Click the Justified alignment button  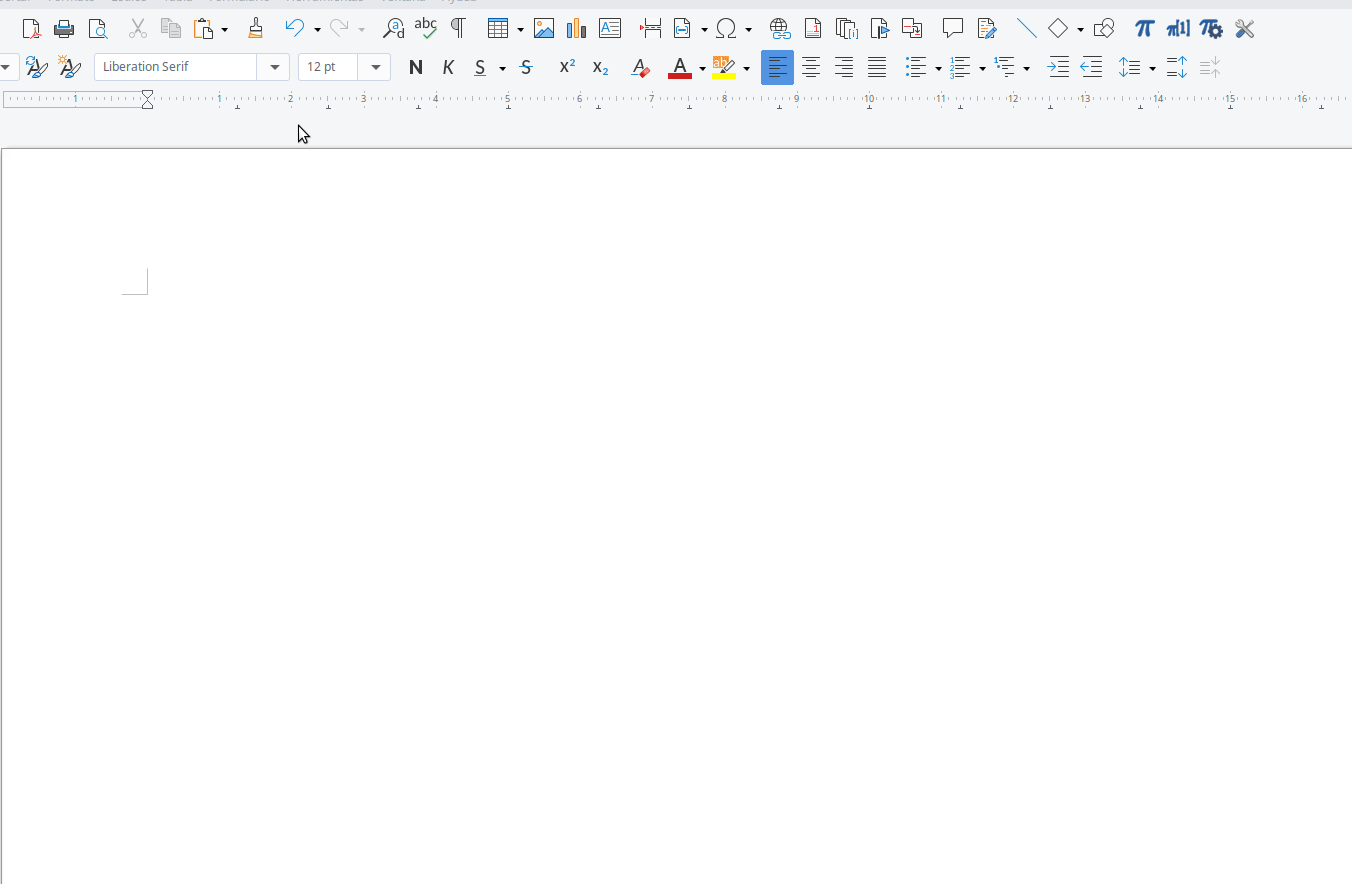(x=877, y=67)
